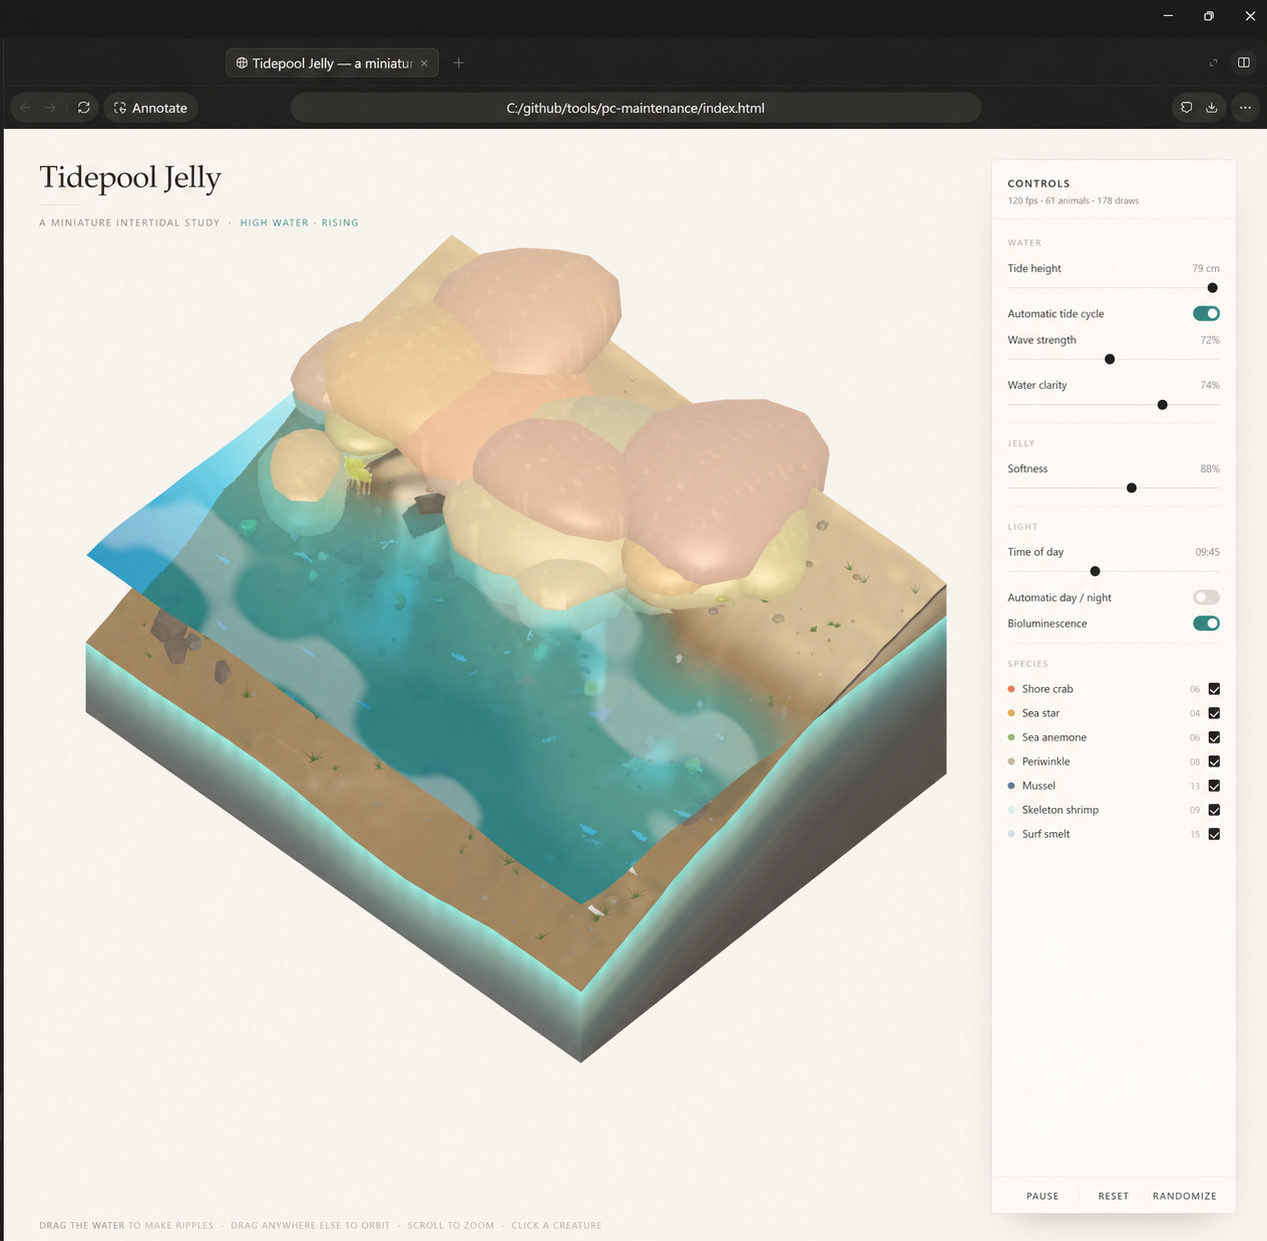Click the "09:45" time of day value
The width and height of the screenshot is (1267, 1241).
(x=1207, y=552)
